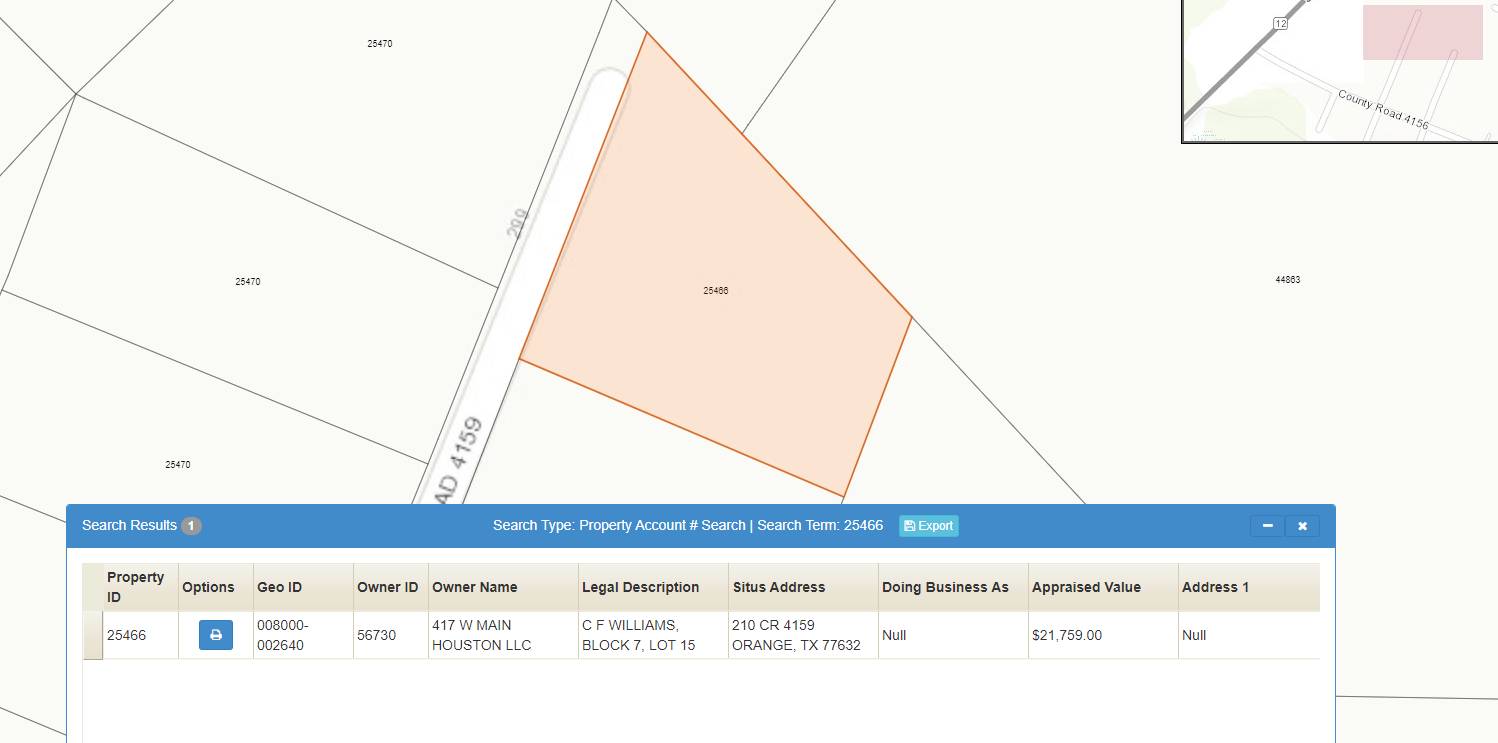Click the owner name 417 W MAIN HOUSTON LLC
Image resolution: width=1498 pixels, height=743 pixels.
point(481,635)
